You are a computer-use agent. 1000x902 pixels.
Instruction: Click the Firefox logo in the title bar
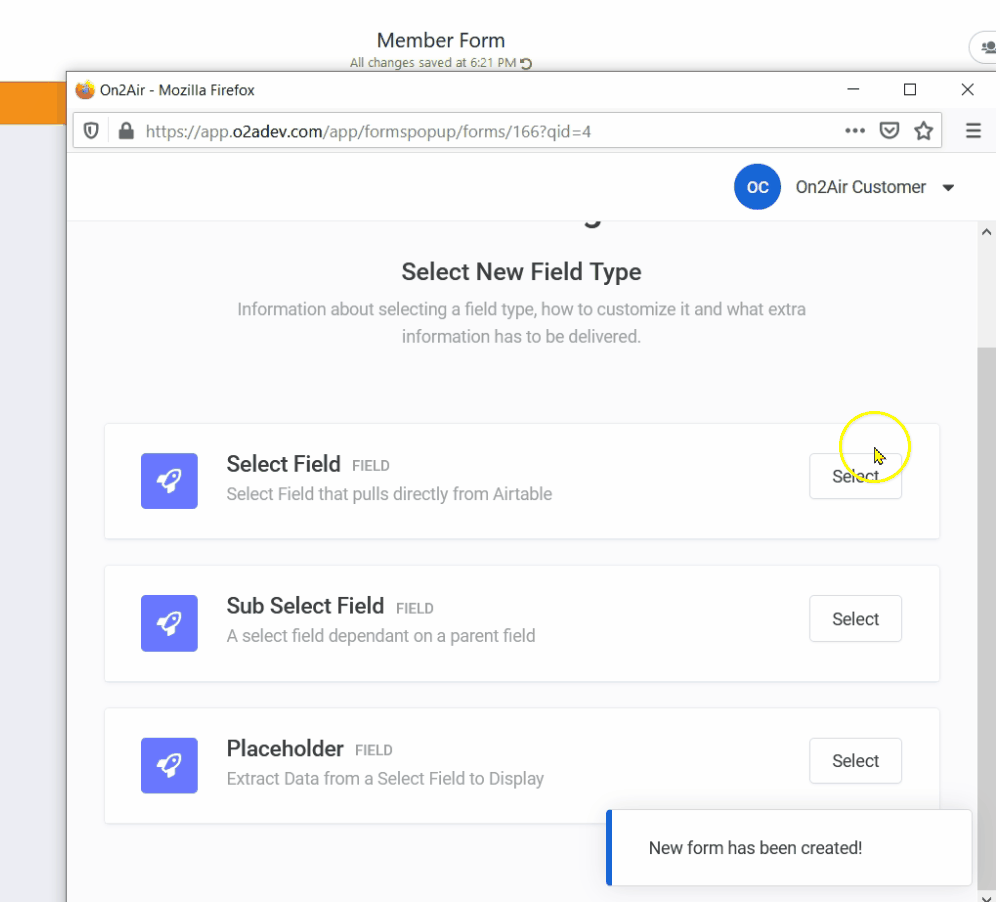point(84,89)
